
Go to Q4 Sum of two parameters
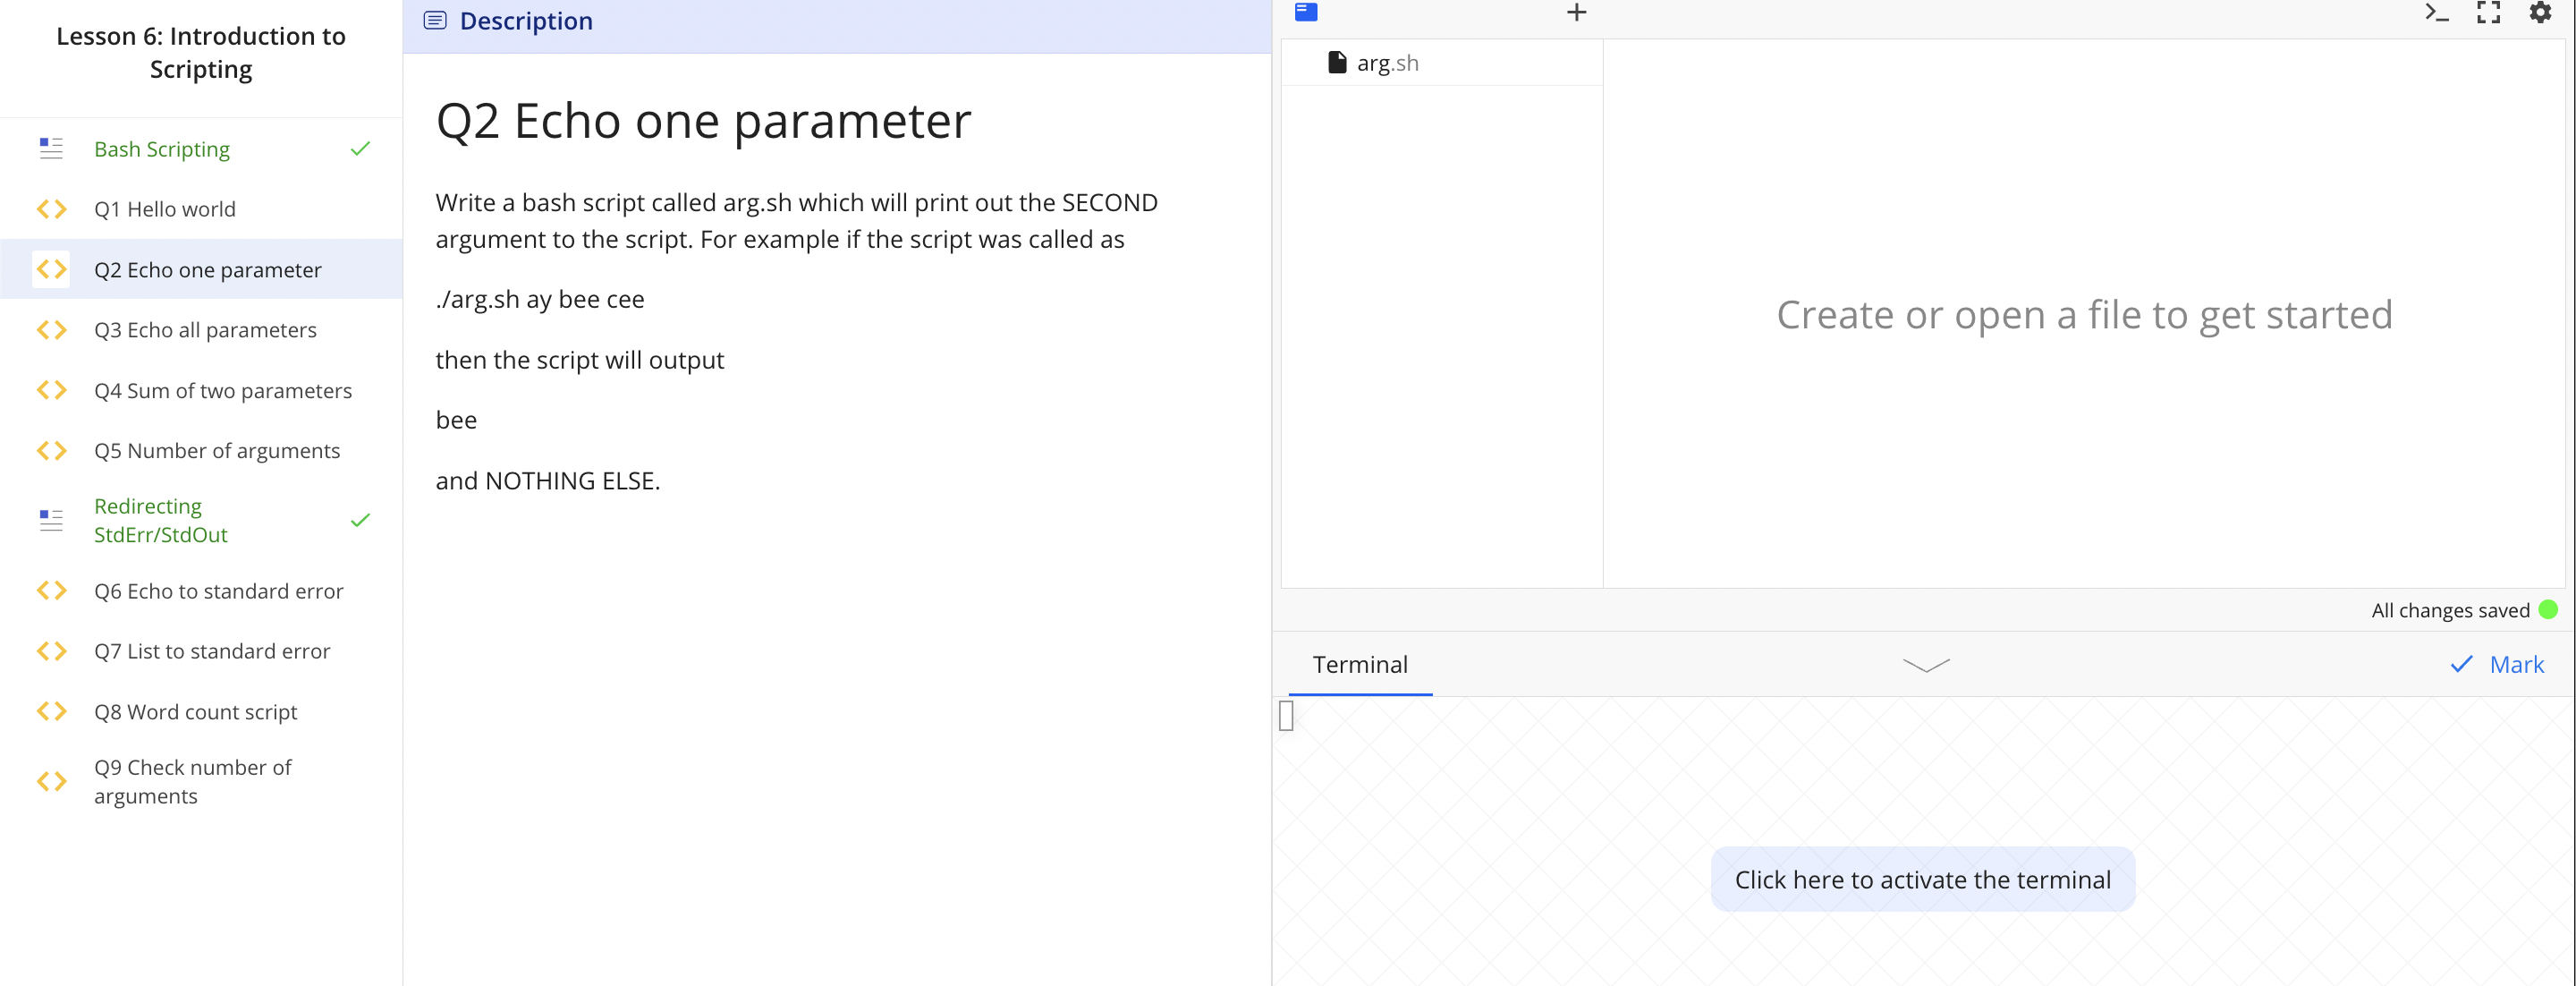(223, 391)
